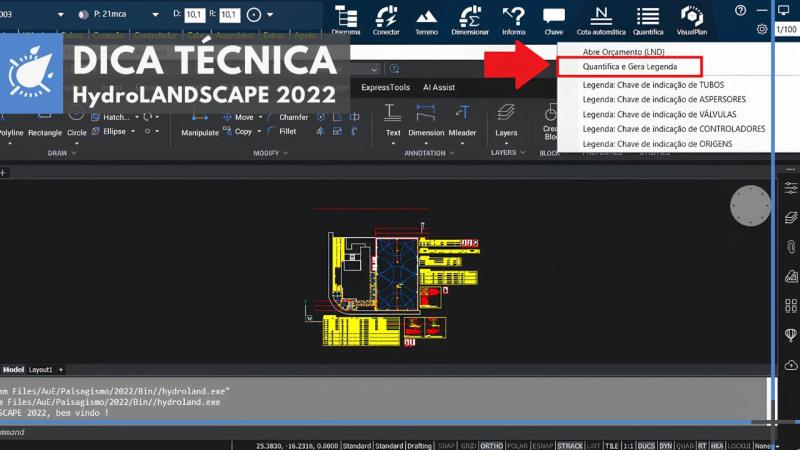Viewport: 800px width, 450px height.
Task: Select Legenda: Chave de indicação de VÁLVULAS
Action: [x=659, y=114]
